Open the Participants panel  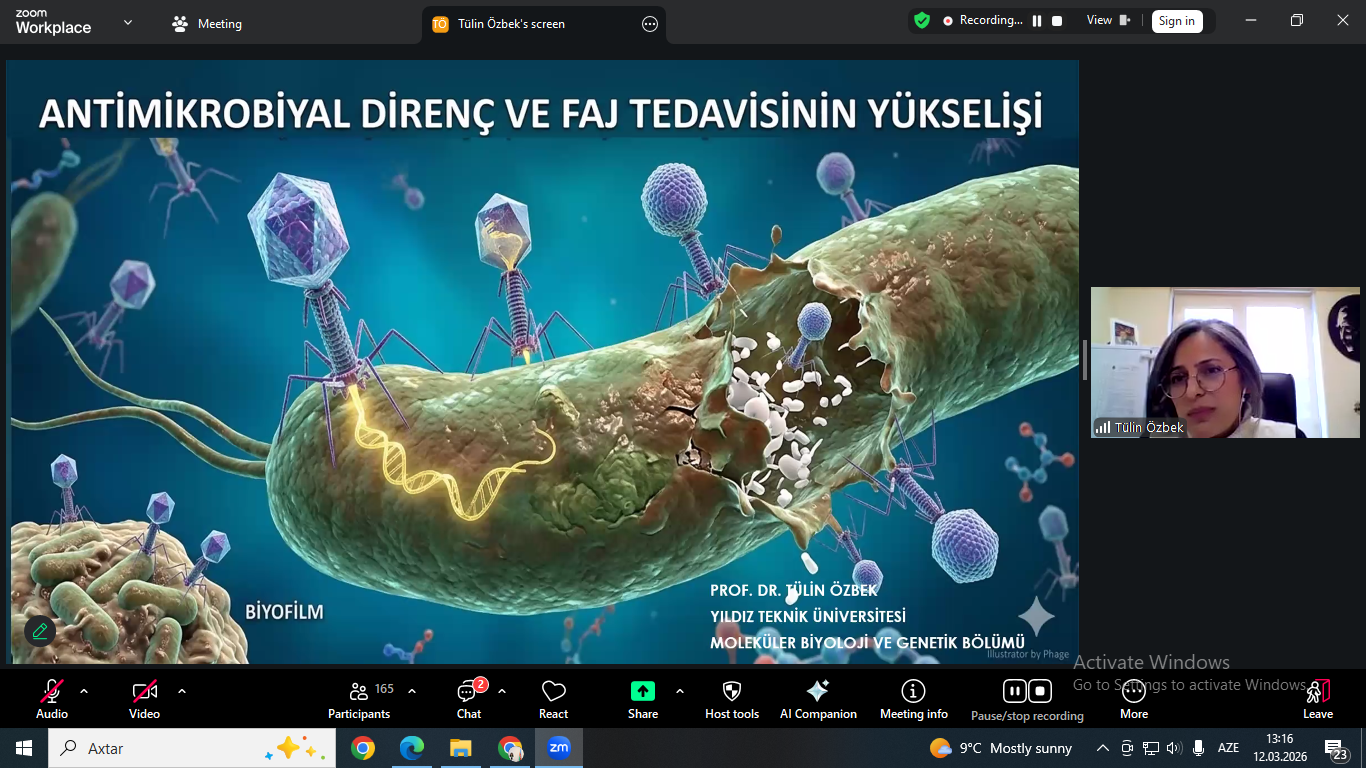coord(359,699)
